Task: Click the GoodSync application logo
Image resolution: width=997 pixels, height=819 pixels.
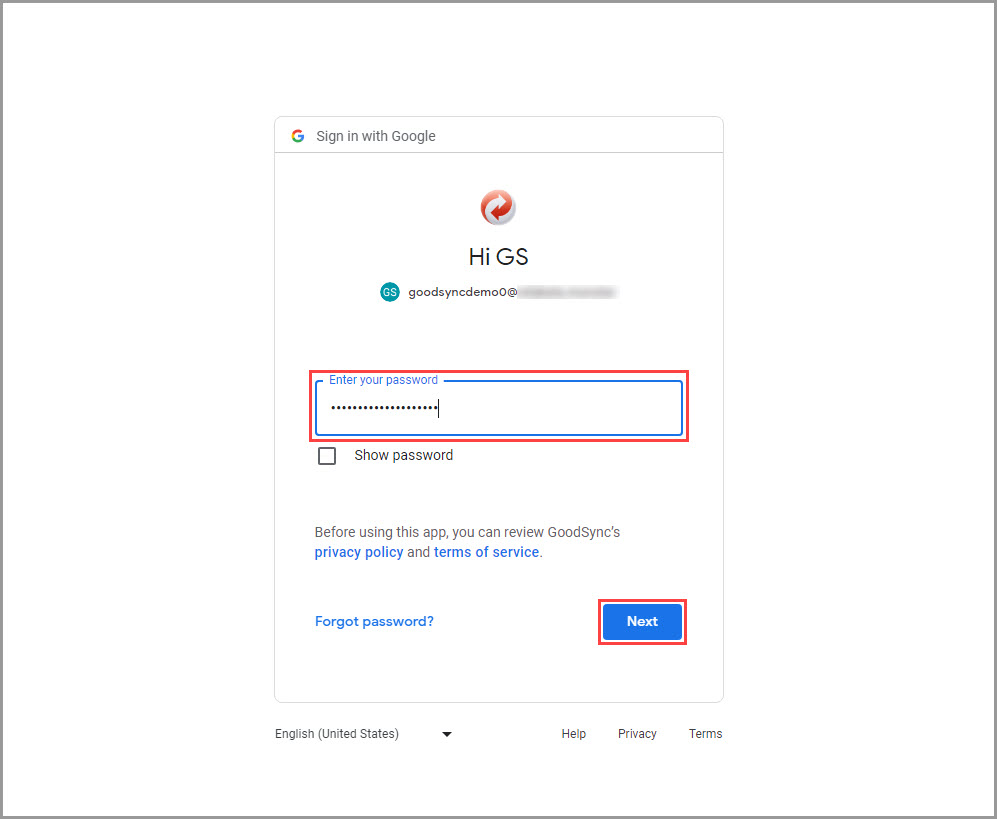Action: (498, 207)
